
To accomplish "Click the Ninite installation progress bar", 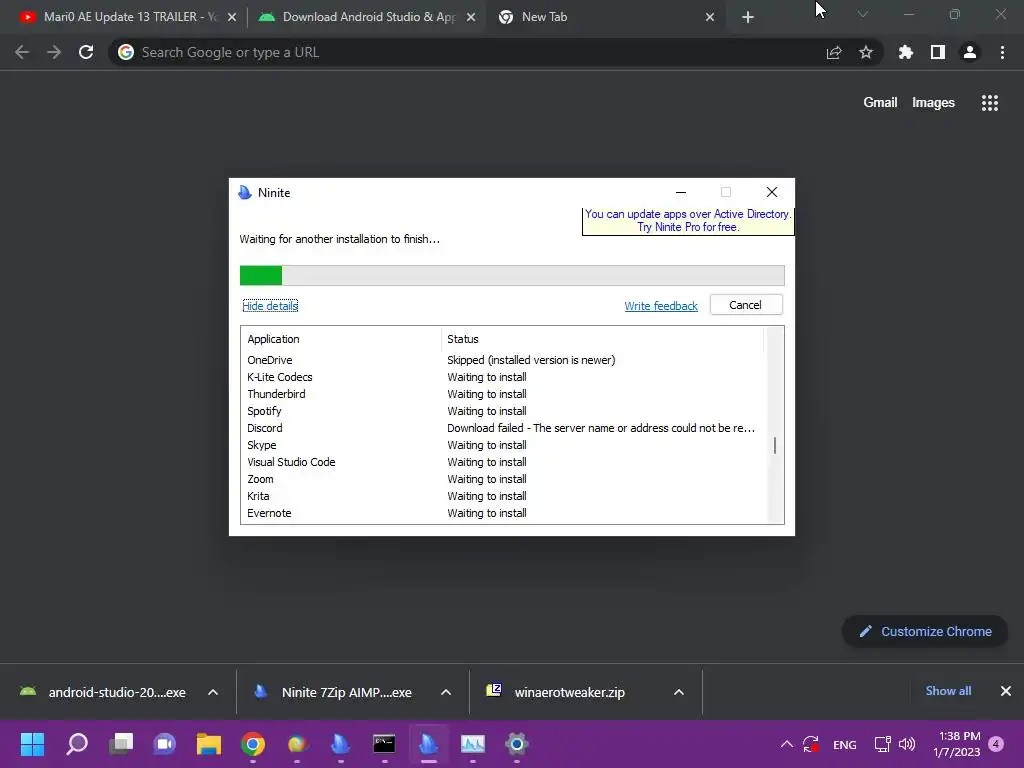I will click(x=512, y=276).
